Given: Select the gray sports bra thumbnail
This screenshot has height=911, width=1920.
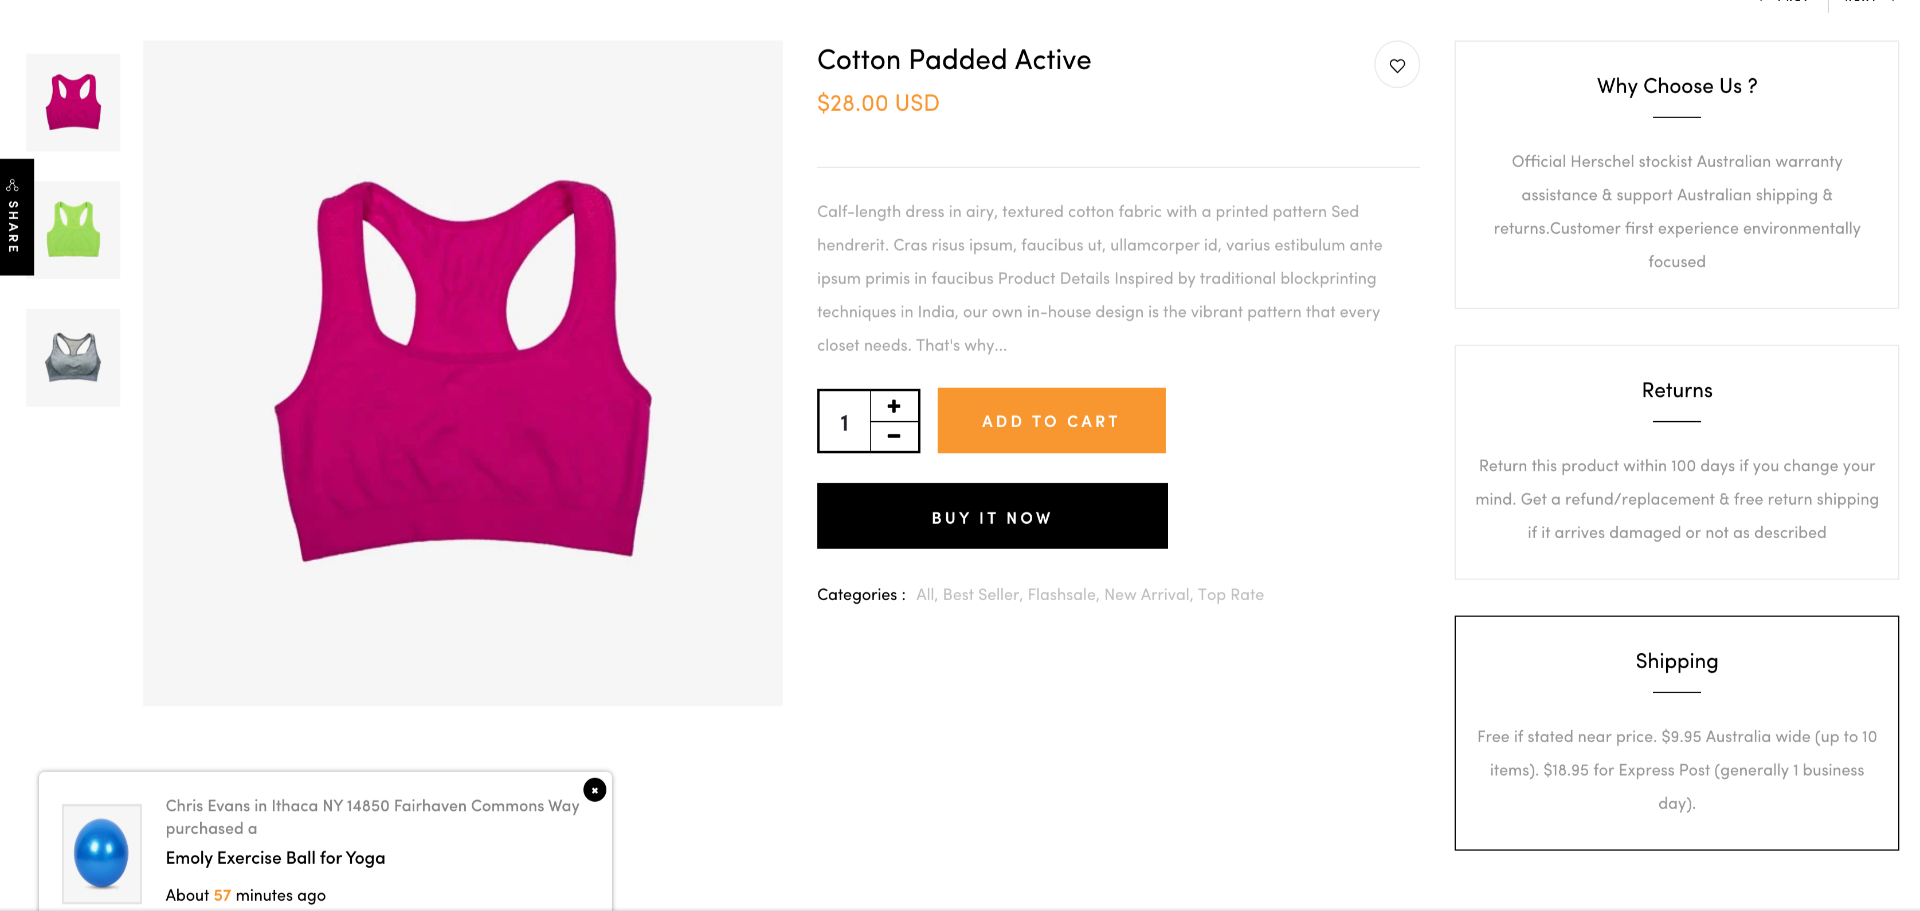Looking at the screenshot, I should [73, 358].
